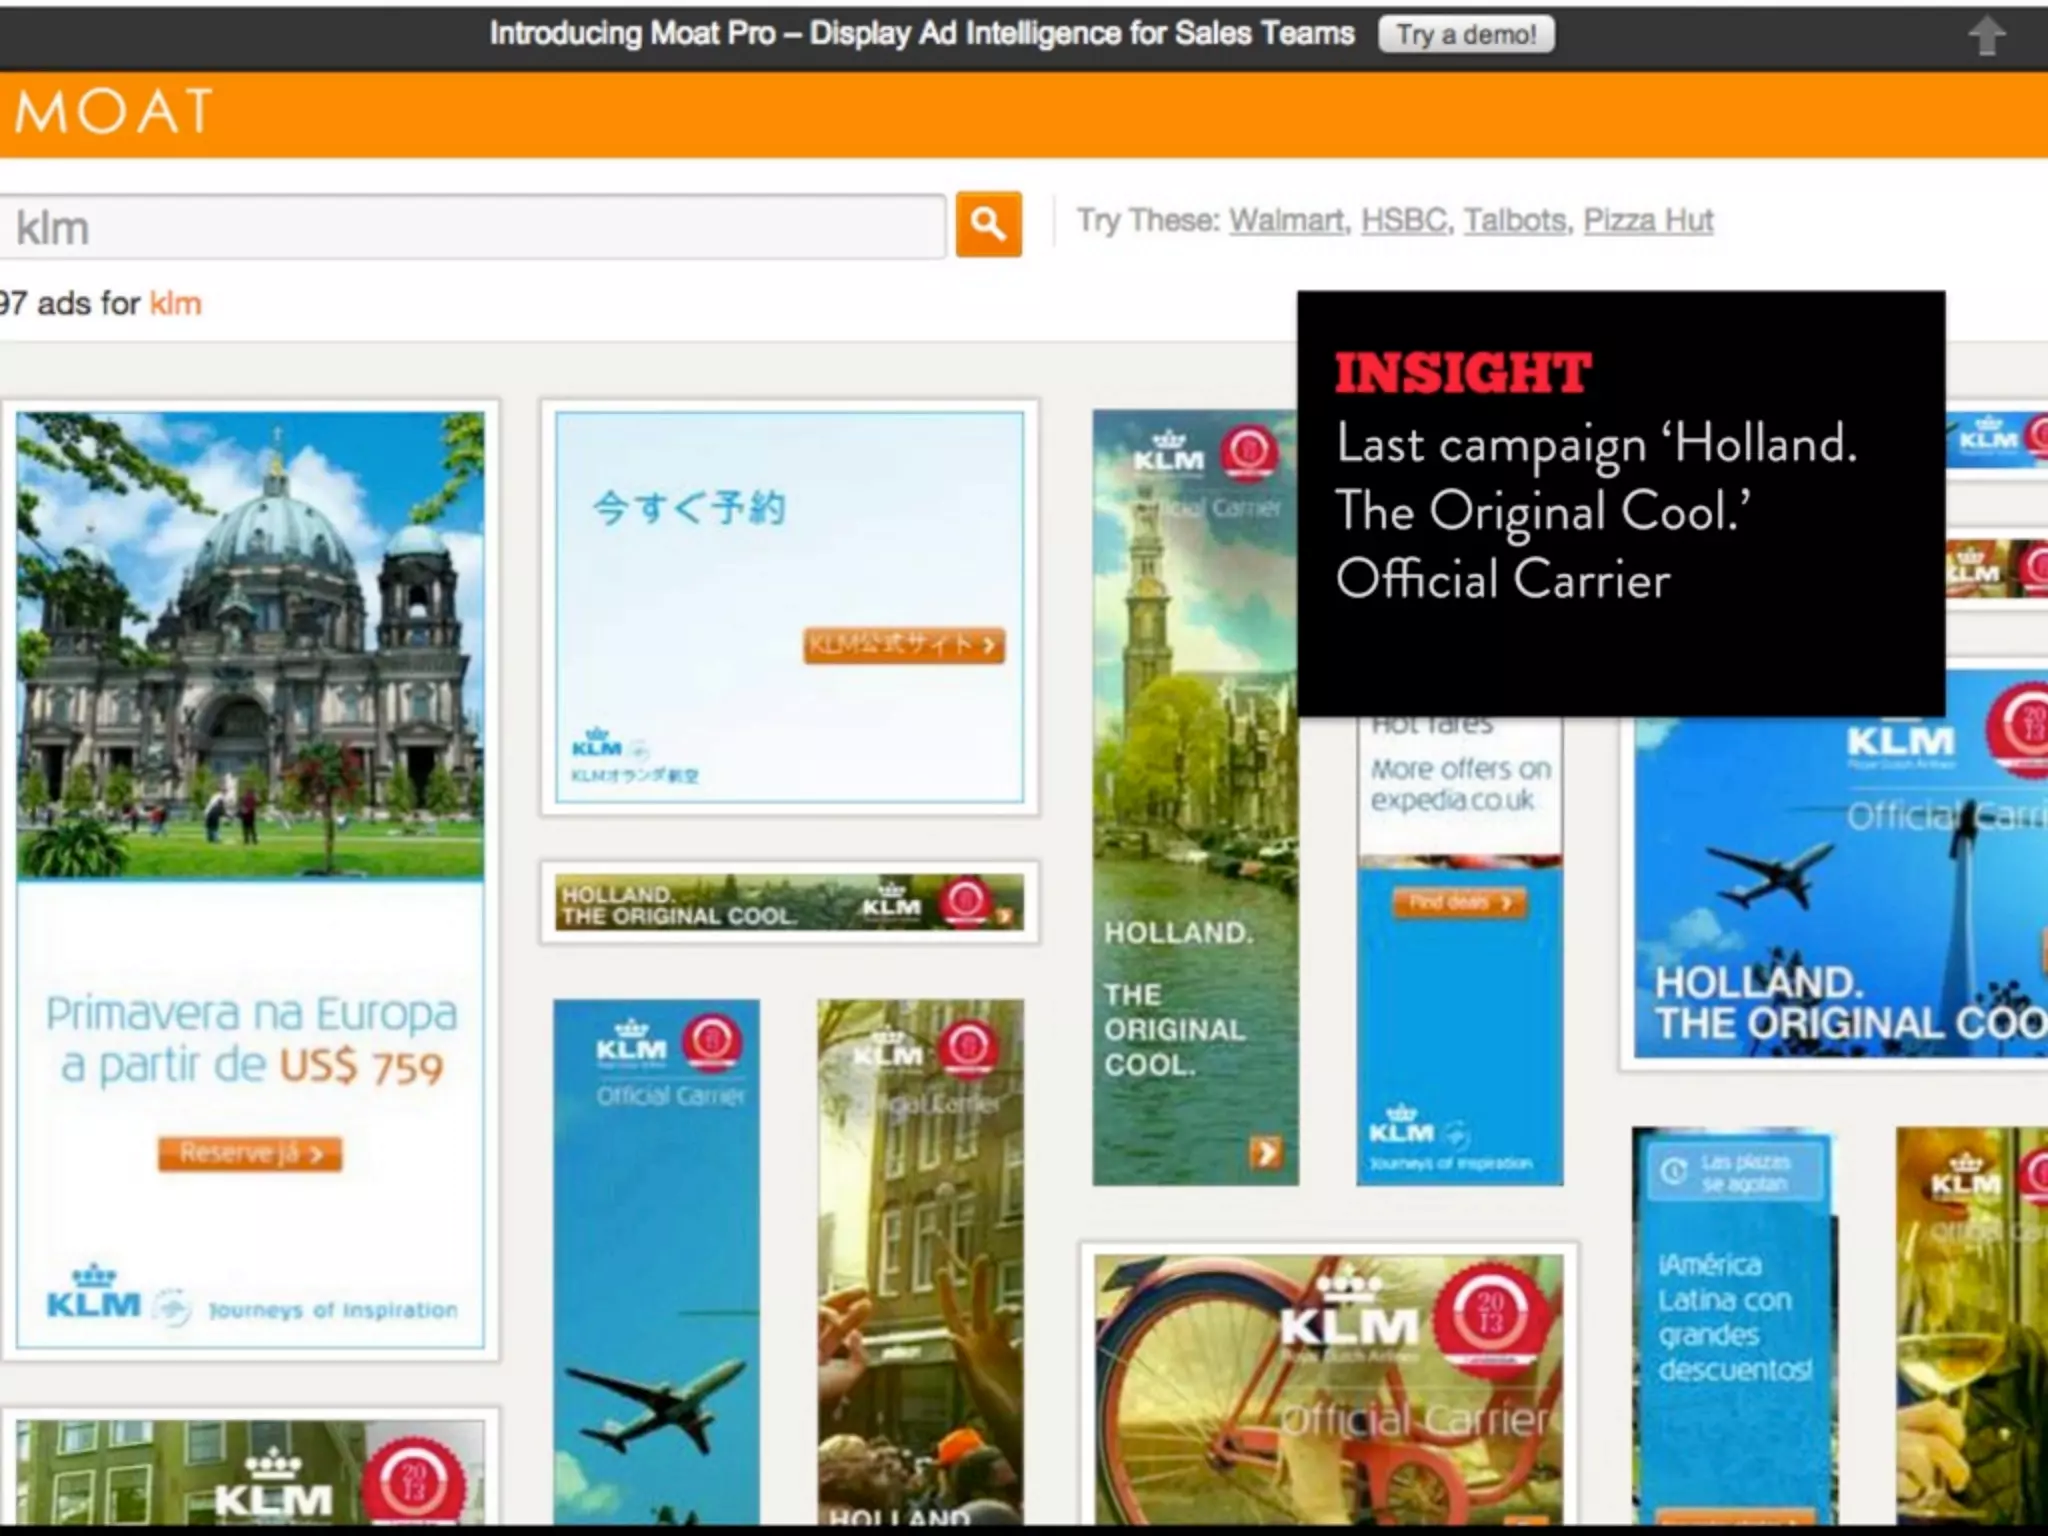Screen dimensions: 2048x1536
Task: Click 'Journeys of Inspiration' tagline in Portuguese ad
Action: pyautogui.click(x=332, y=1310)
